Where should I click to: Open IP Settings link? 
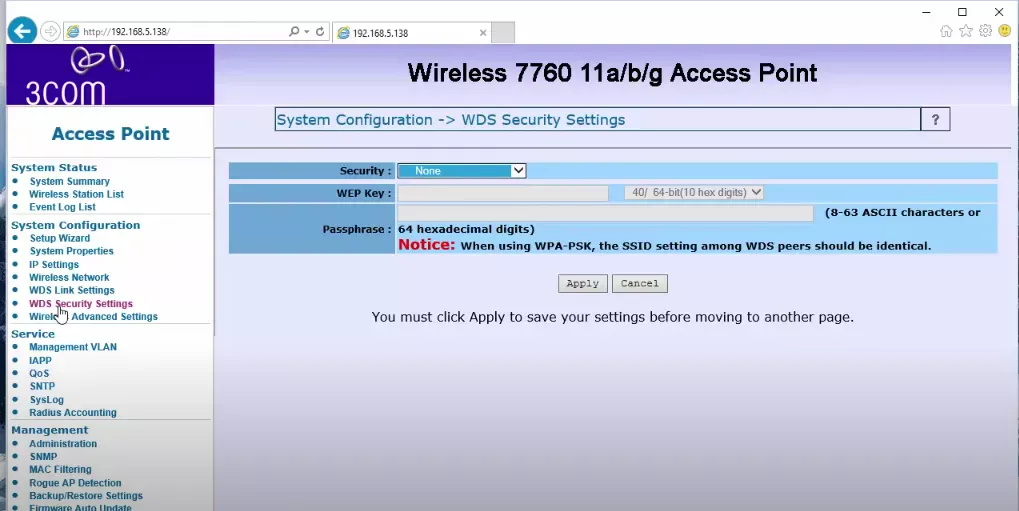[x=54, y=265]
